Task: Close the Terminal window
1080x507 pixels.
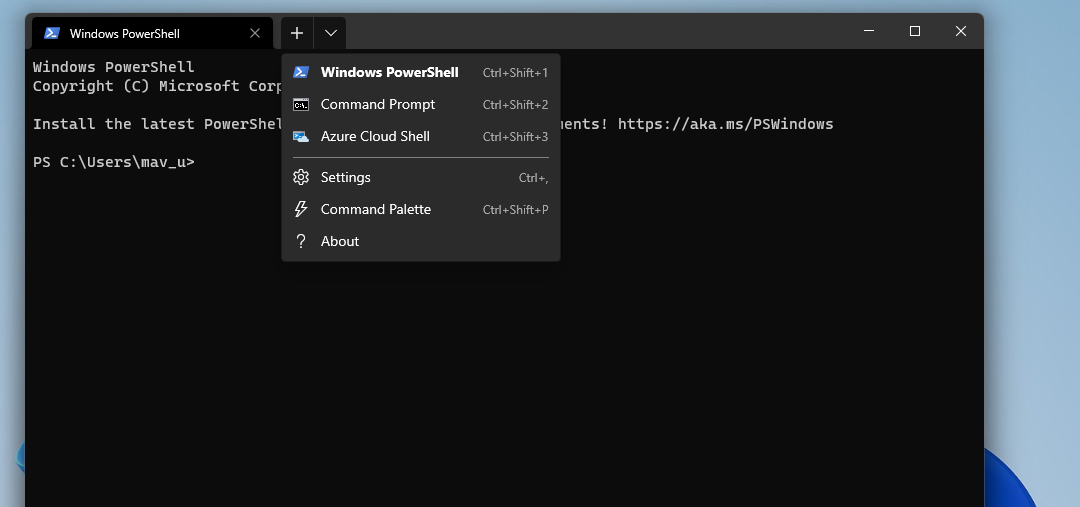Action: tap(960, 32)
